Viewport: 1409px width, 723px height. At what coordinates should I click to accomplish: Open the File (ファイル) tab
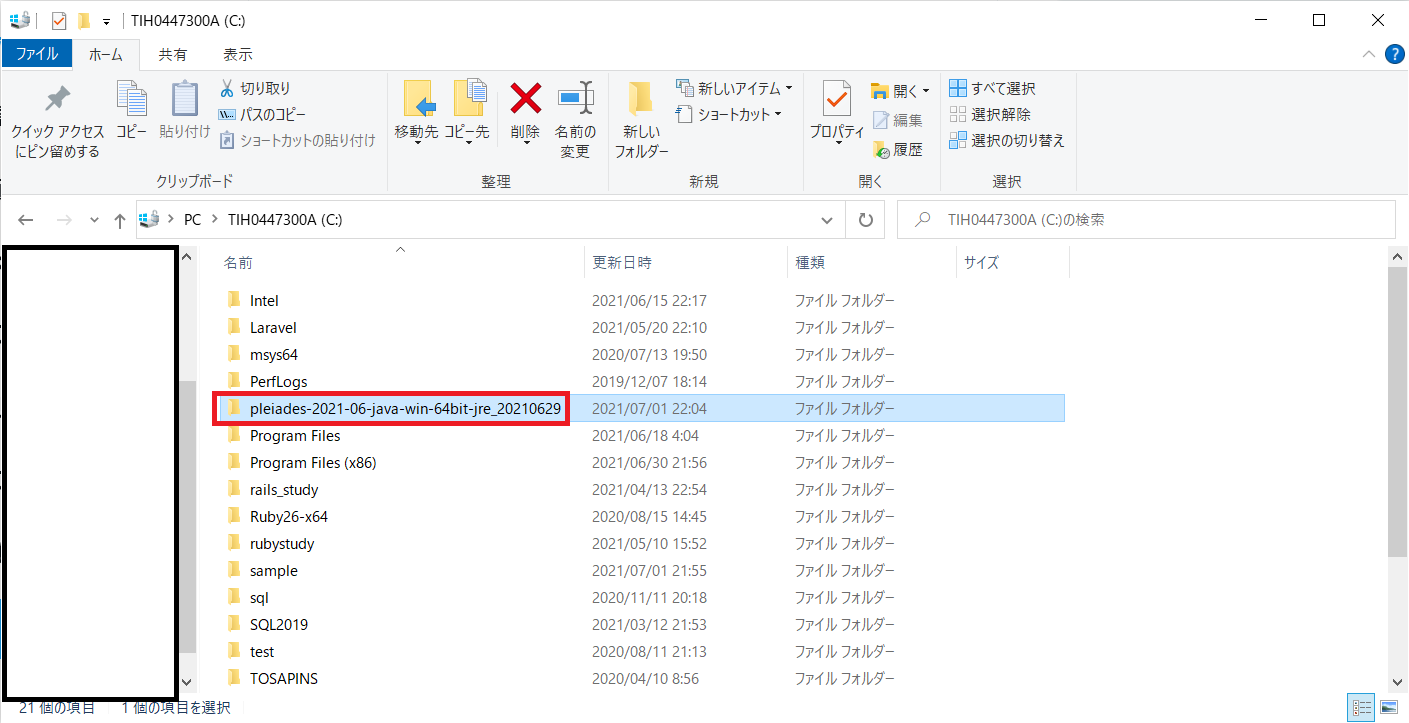[x=37, y=54]
